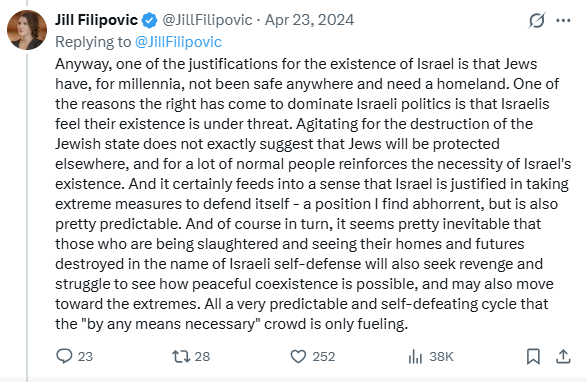Image resolution: width=587 pixels, height=382 pixels.
Task: Click the Jill Filipovic display name
Action: pos(97,20)
